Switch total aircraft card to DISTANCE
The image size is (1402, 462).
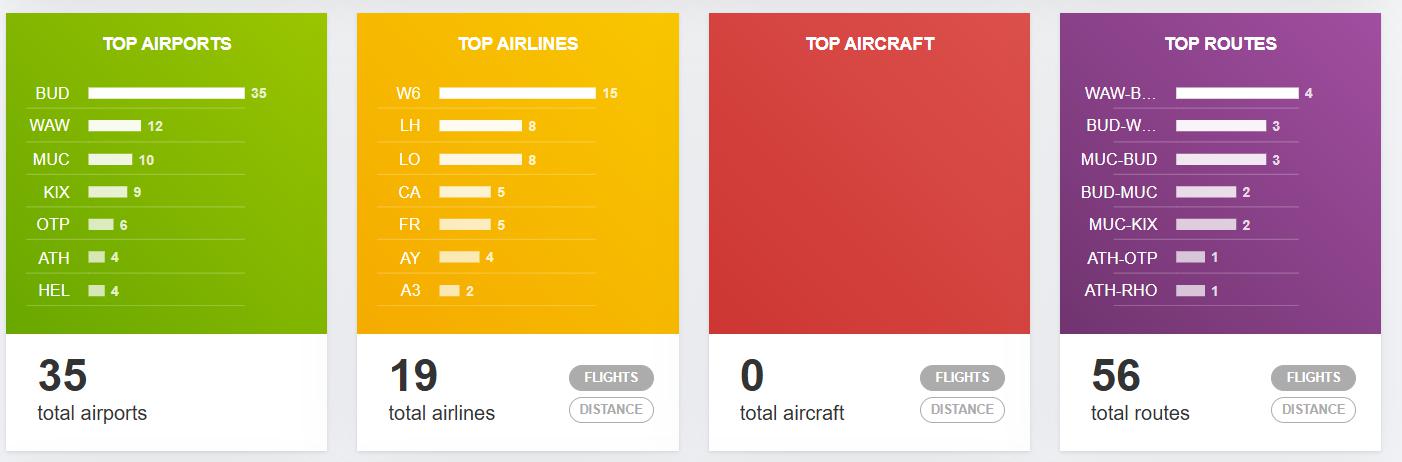[x=962, y=409]
